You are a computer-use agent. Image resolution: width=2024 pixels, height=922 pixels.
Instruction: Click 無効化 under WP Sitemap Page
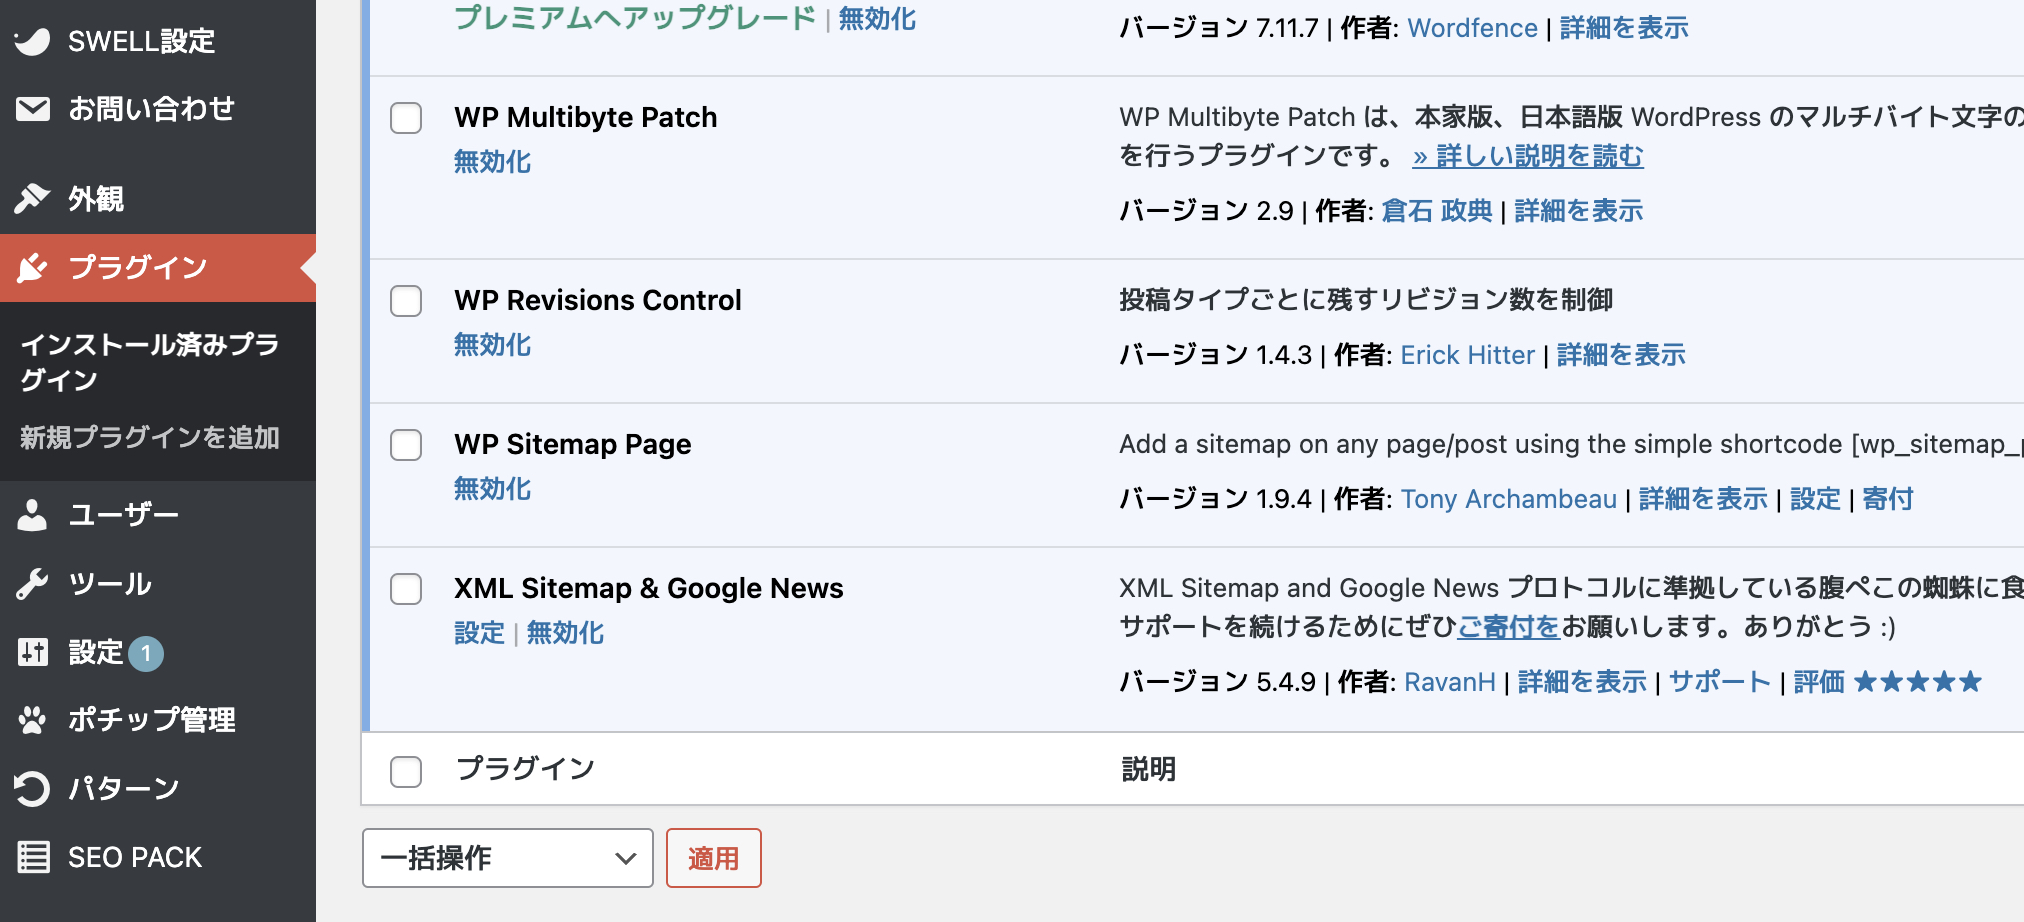tap(493, 489)
